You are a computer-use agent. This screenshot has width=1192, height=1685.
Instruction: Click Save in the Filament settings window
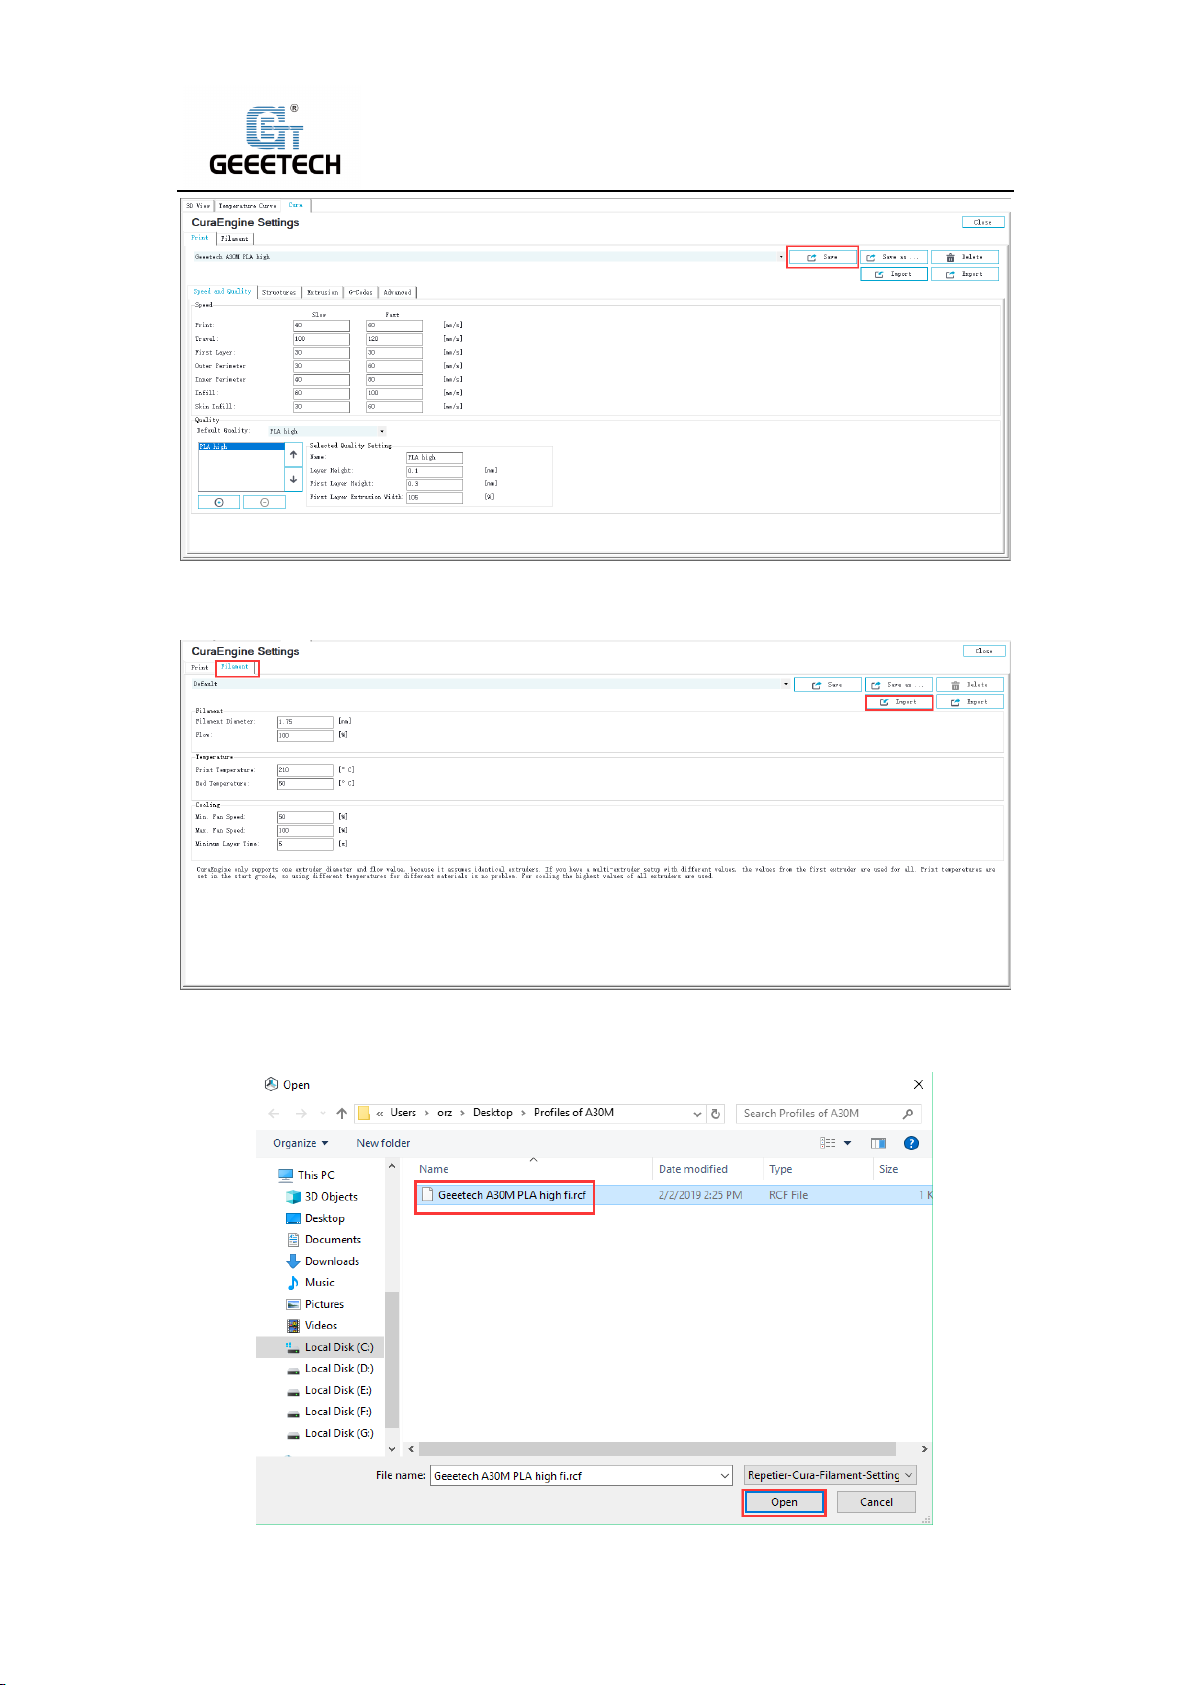[827, 685]
